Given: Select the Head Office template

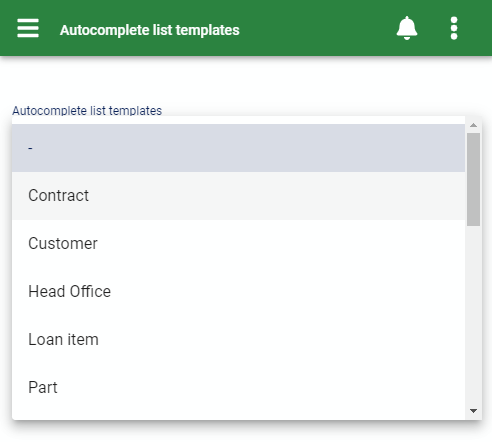Looking at the screenshot, I should coord(238,292).
